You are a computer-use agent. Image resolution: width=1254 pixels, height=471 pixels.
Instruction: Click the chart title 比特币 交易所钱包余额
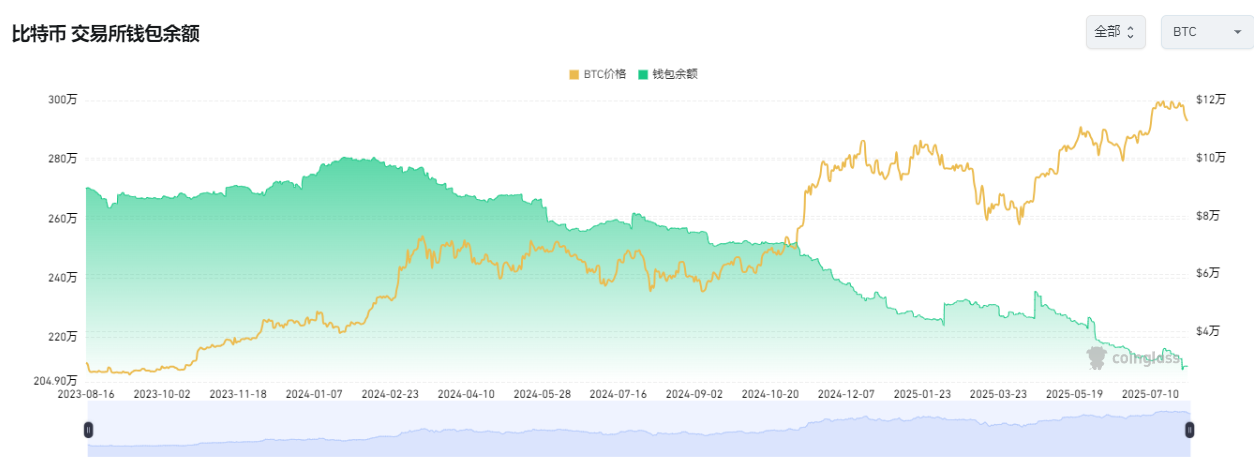coord(105,33)
